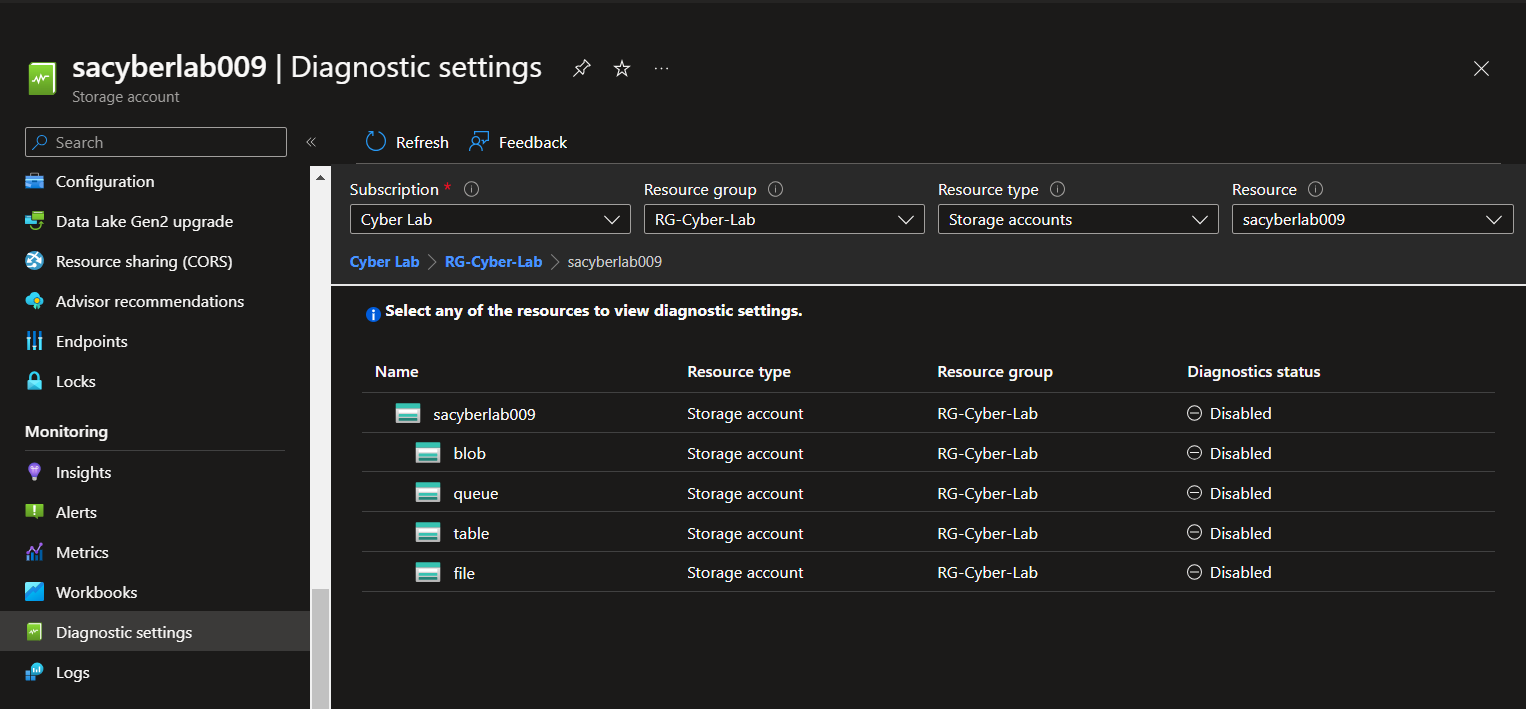Show info tooltip for Resource type filter
The image size is (1526, 709).
click(1057, 189)
